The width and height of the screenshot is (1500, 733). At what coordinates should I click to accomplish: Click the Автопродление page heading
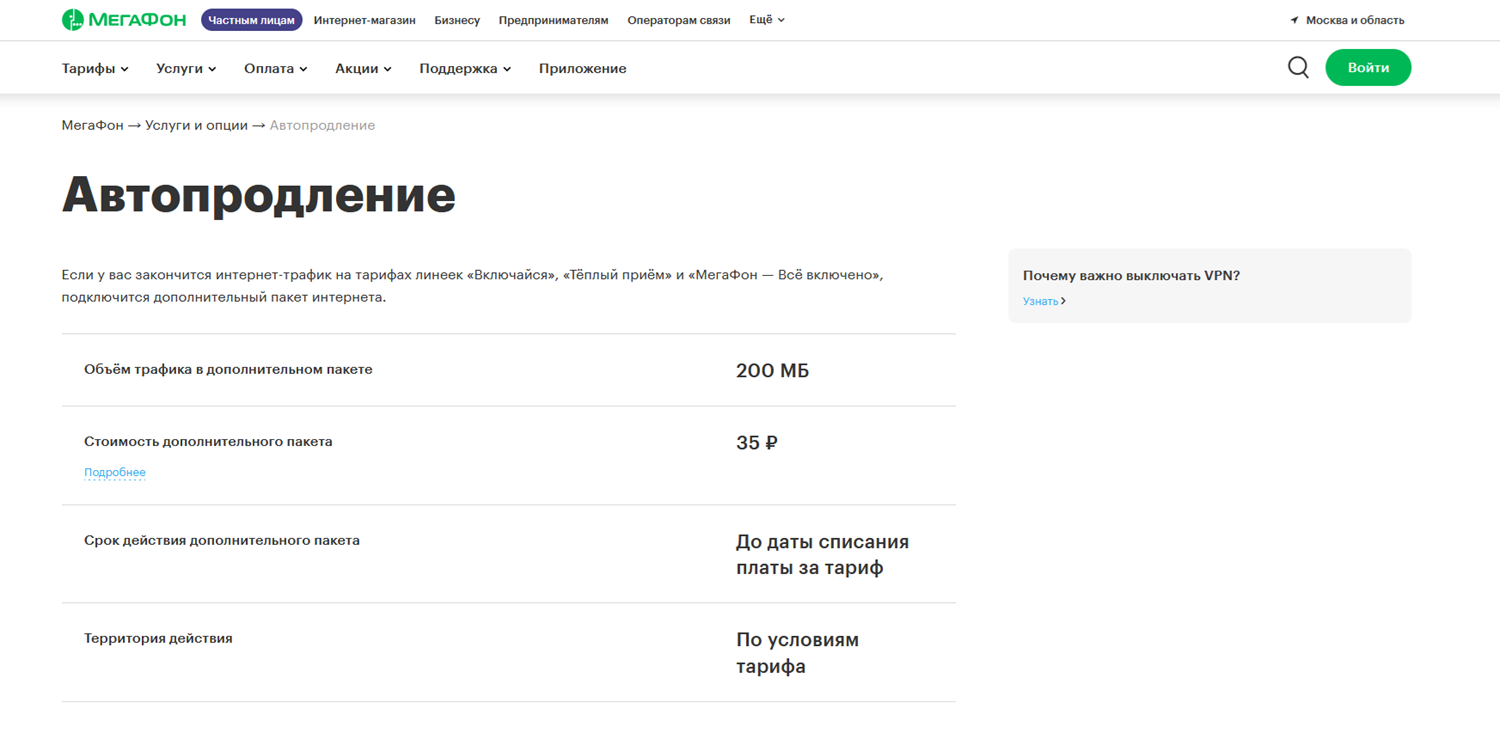click(259, 194)
